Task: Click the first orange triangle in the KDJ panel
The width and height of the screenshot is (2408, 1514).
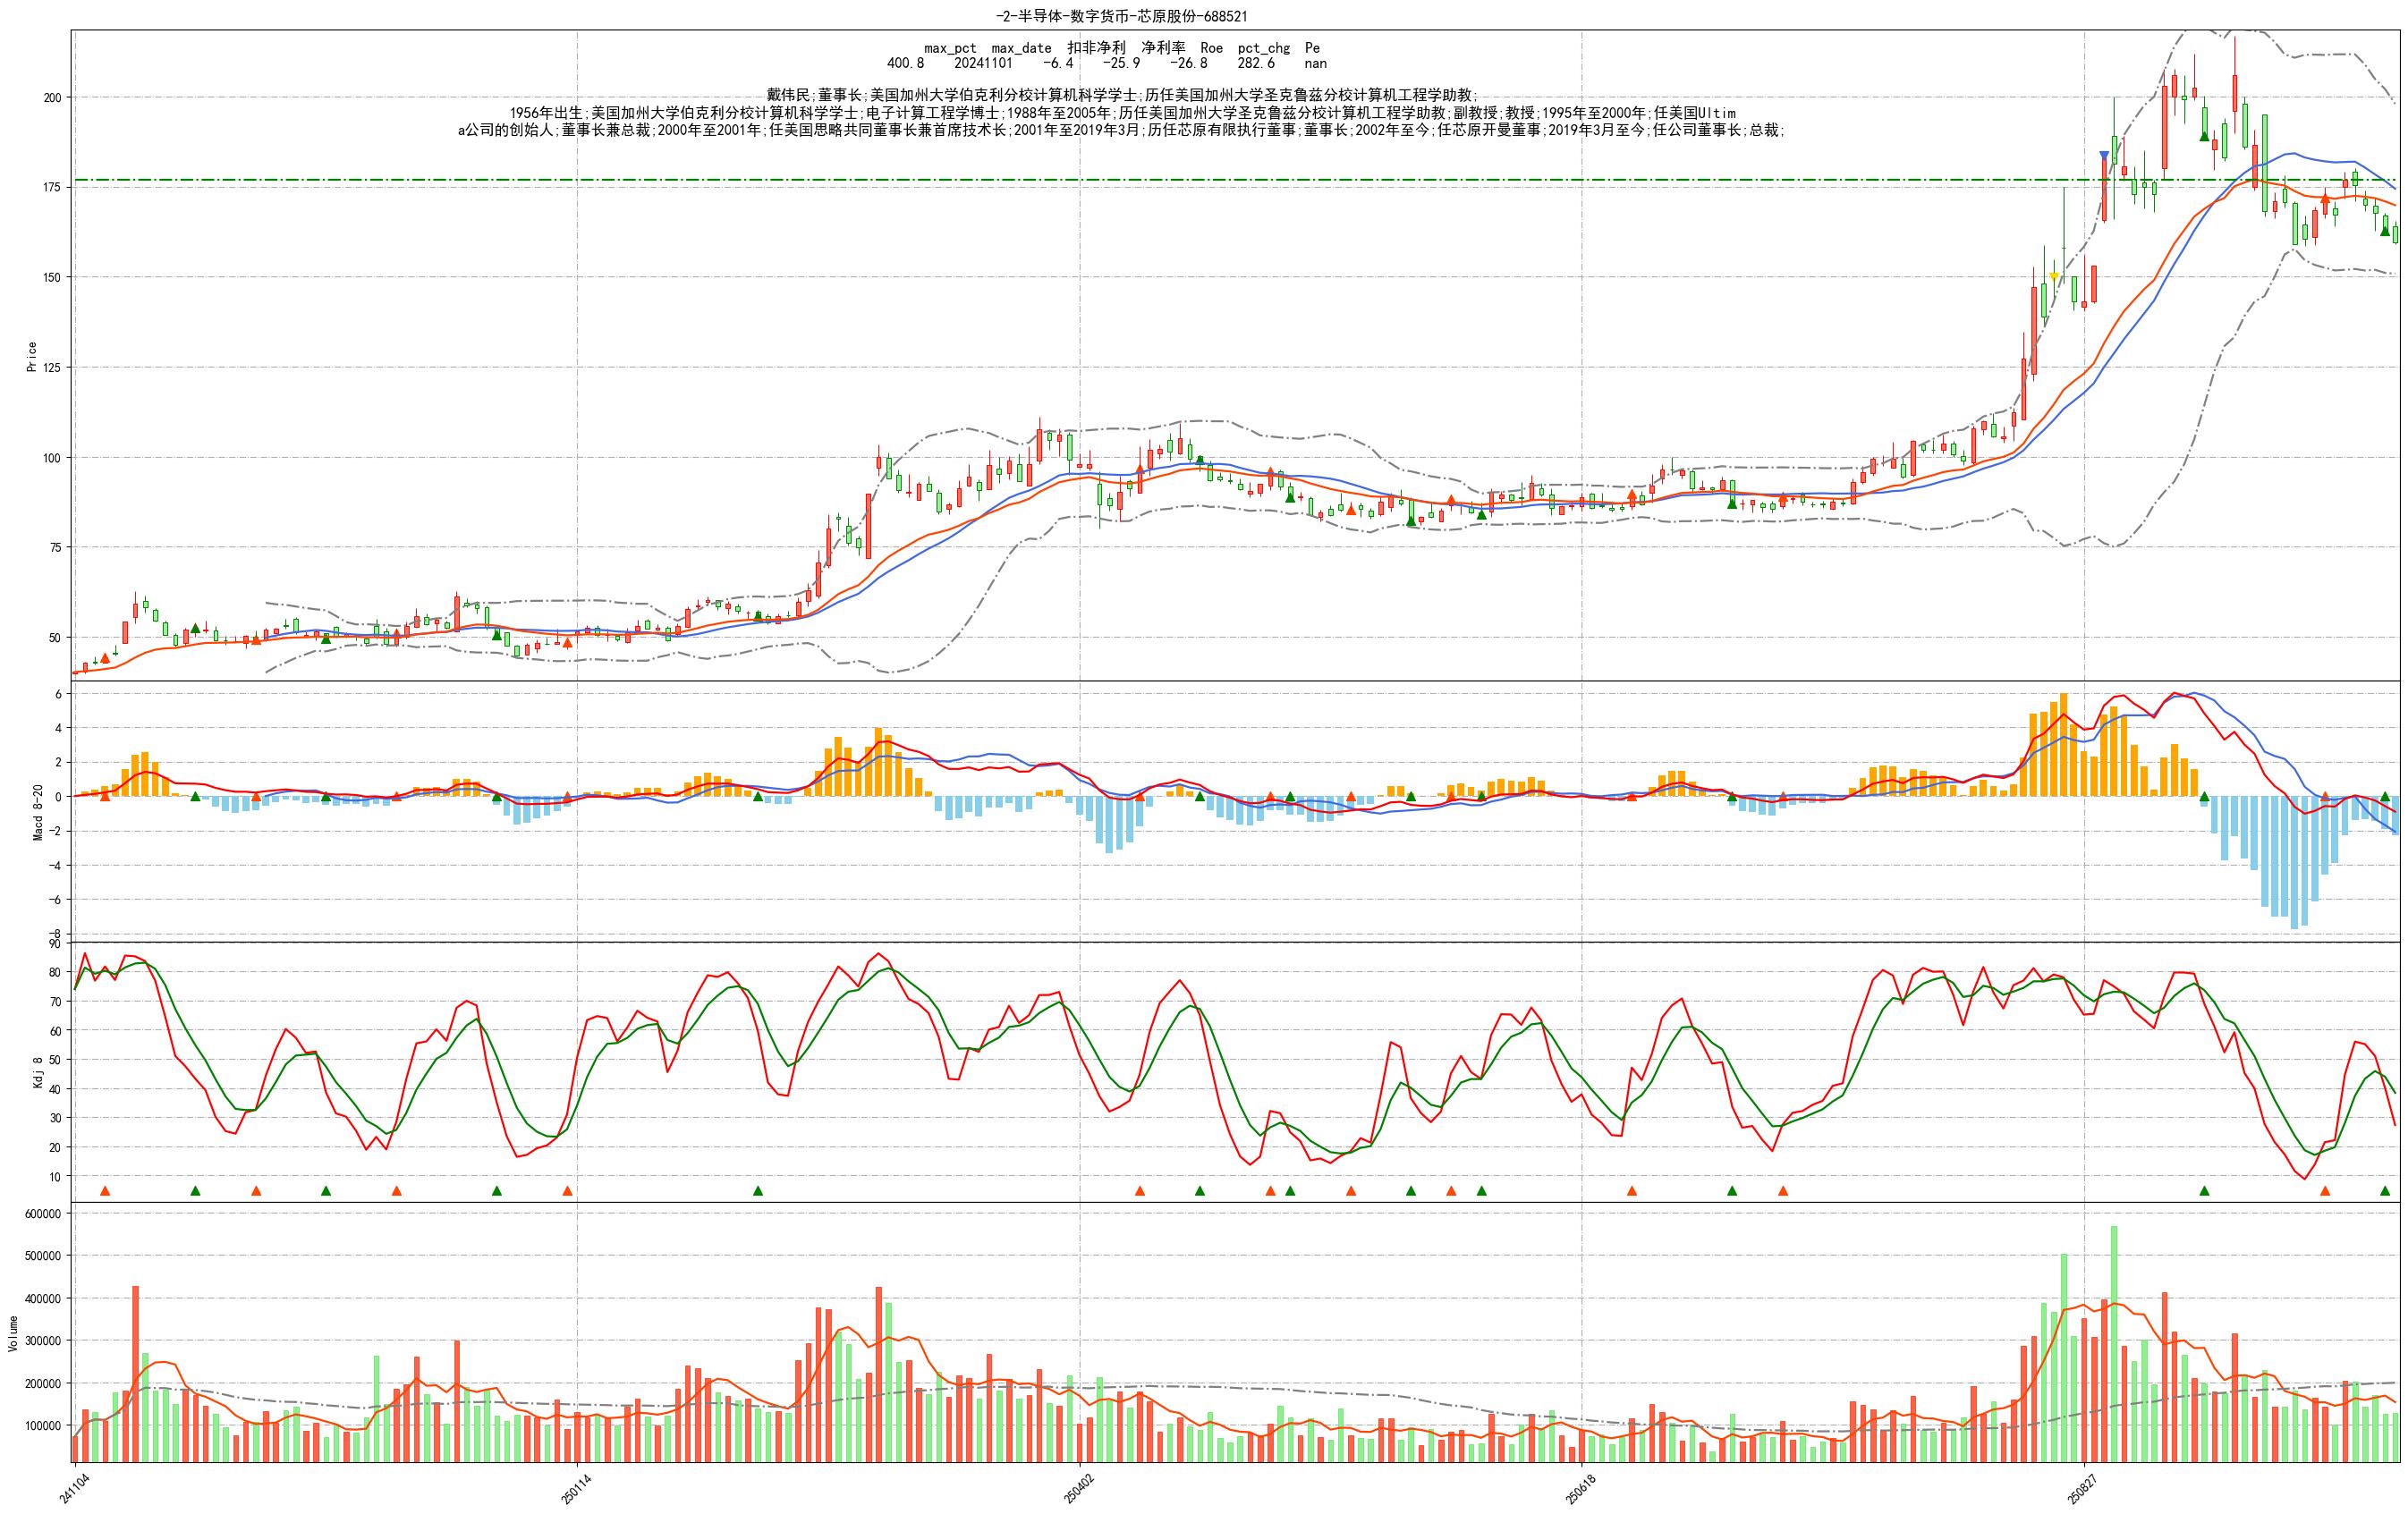Action: pos(105,1191)
